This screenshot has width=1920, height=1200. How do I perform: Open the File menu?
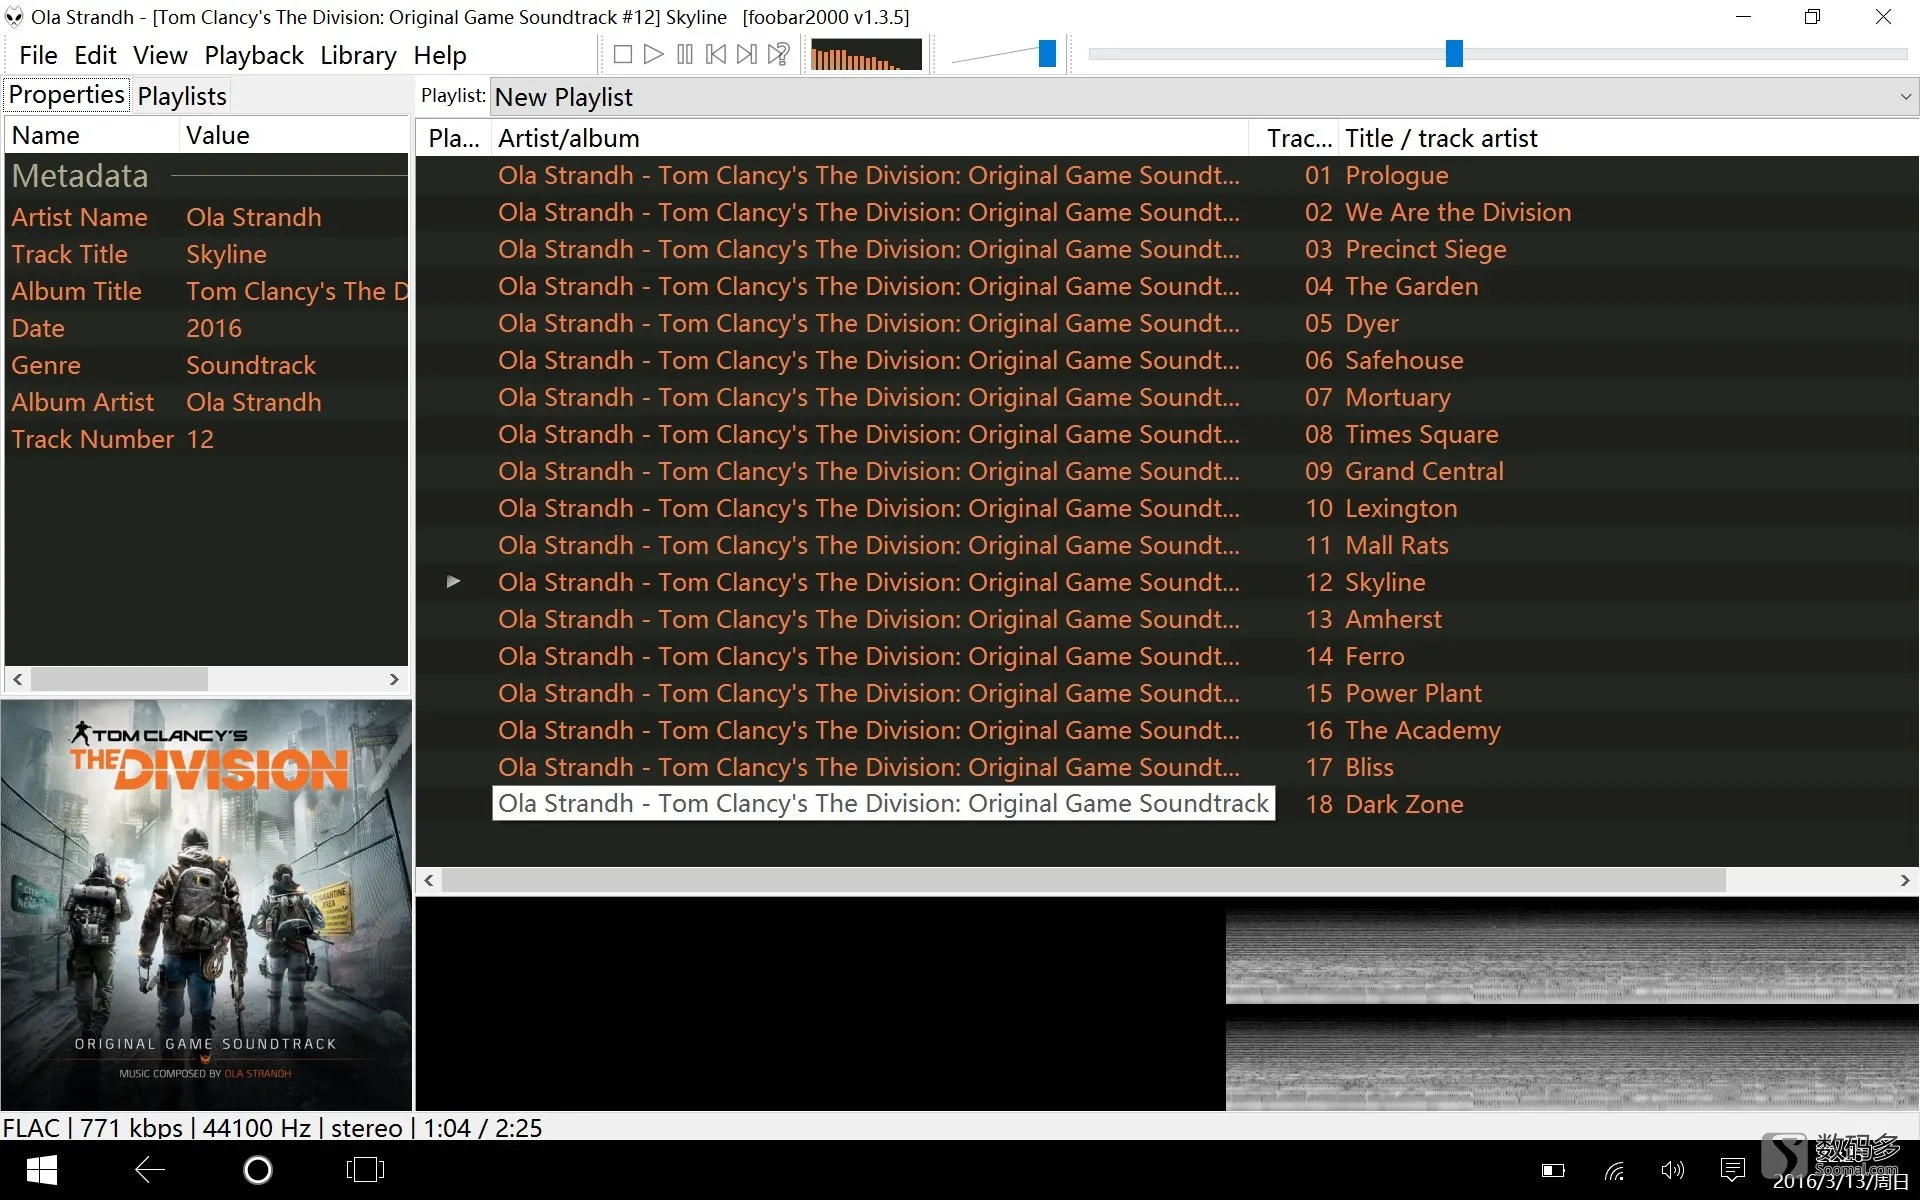[38, 55]
